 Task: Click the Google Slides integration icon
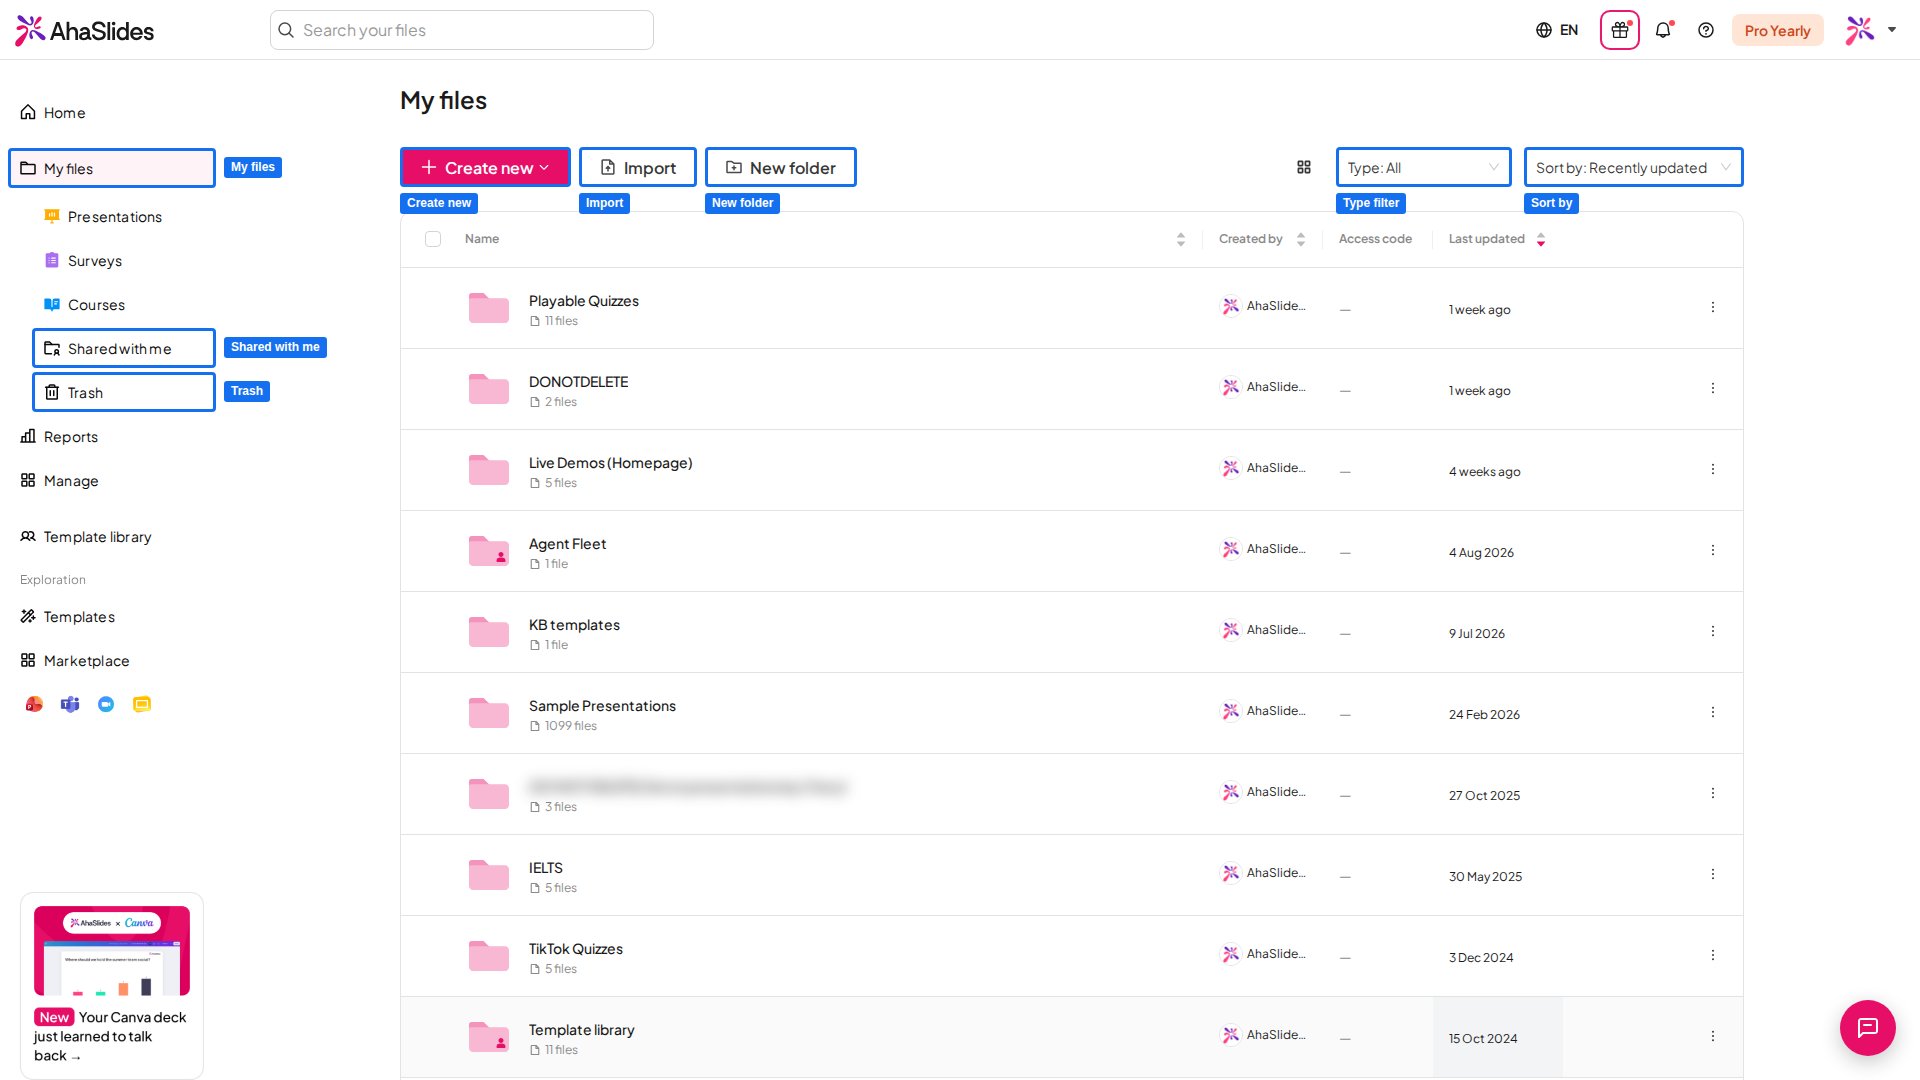[x=142, y=704]
